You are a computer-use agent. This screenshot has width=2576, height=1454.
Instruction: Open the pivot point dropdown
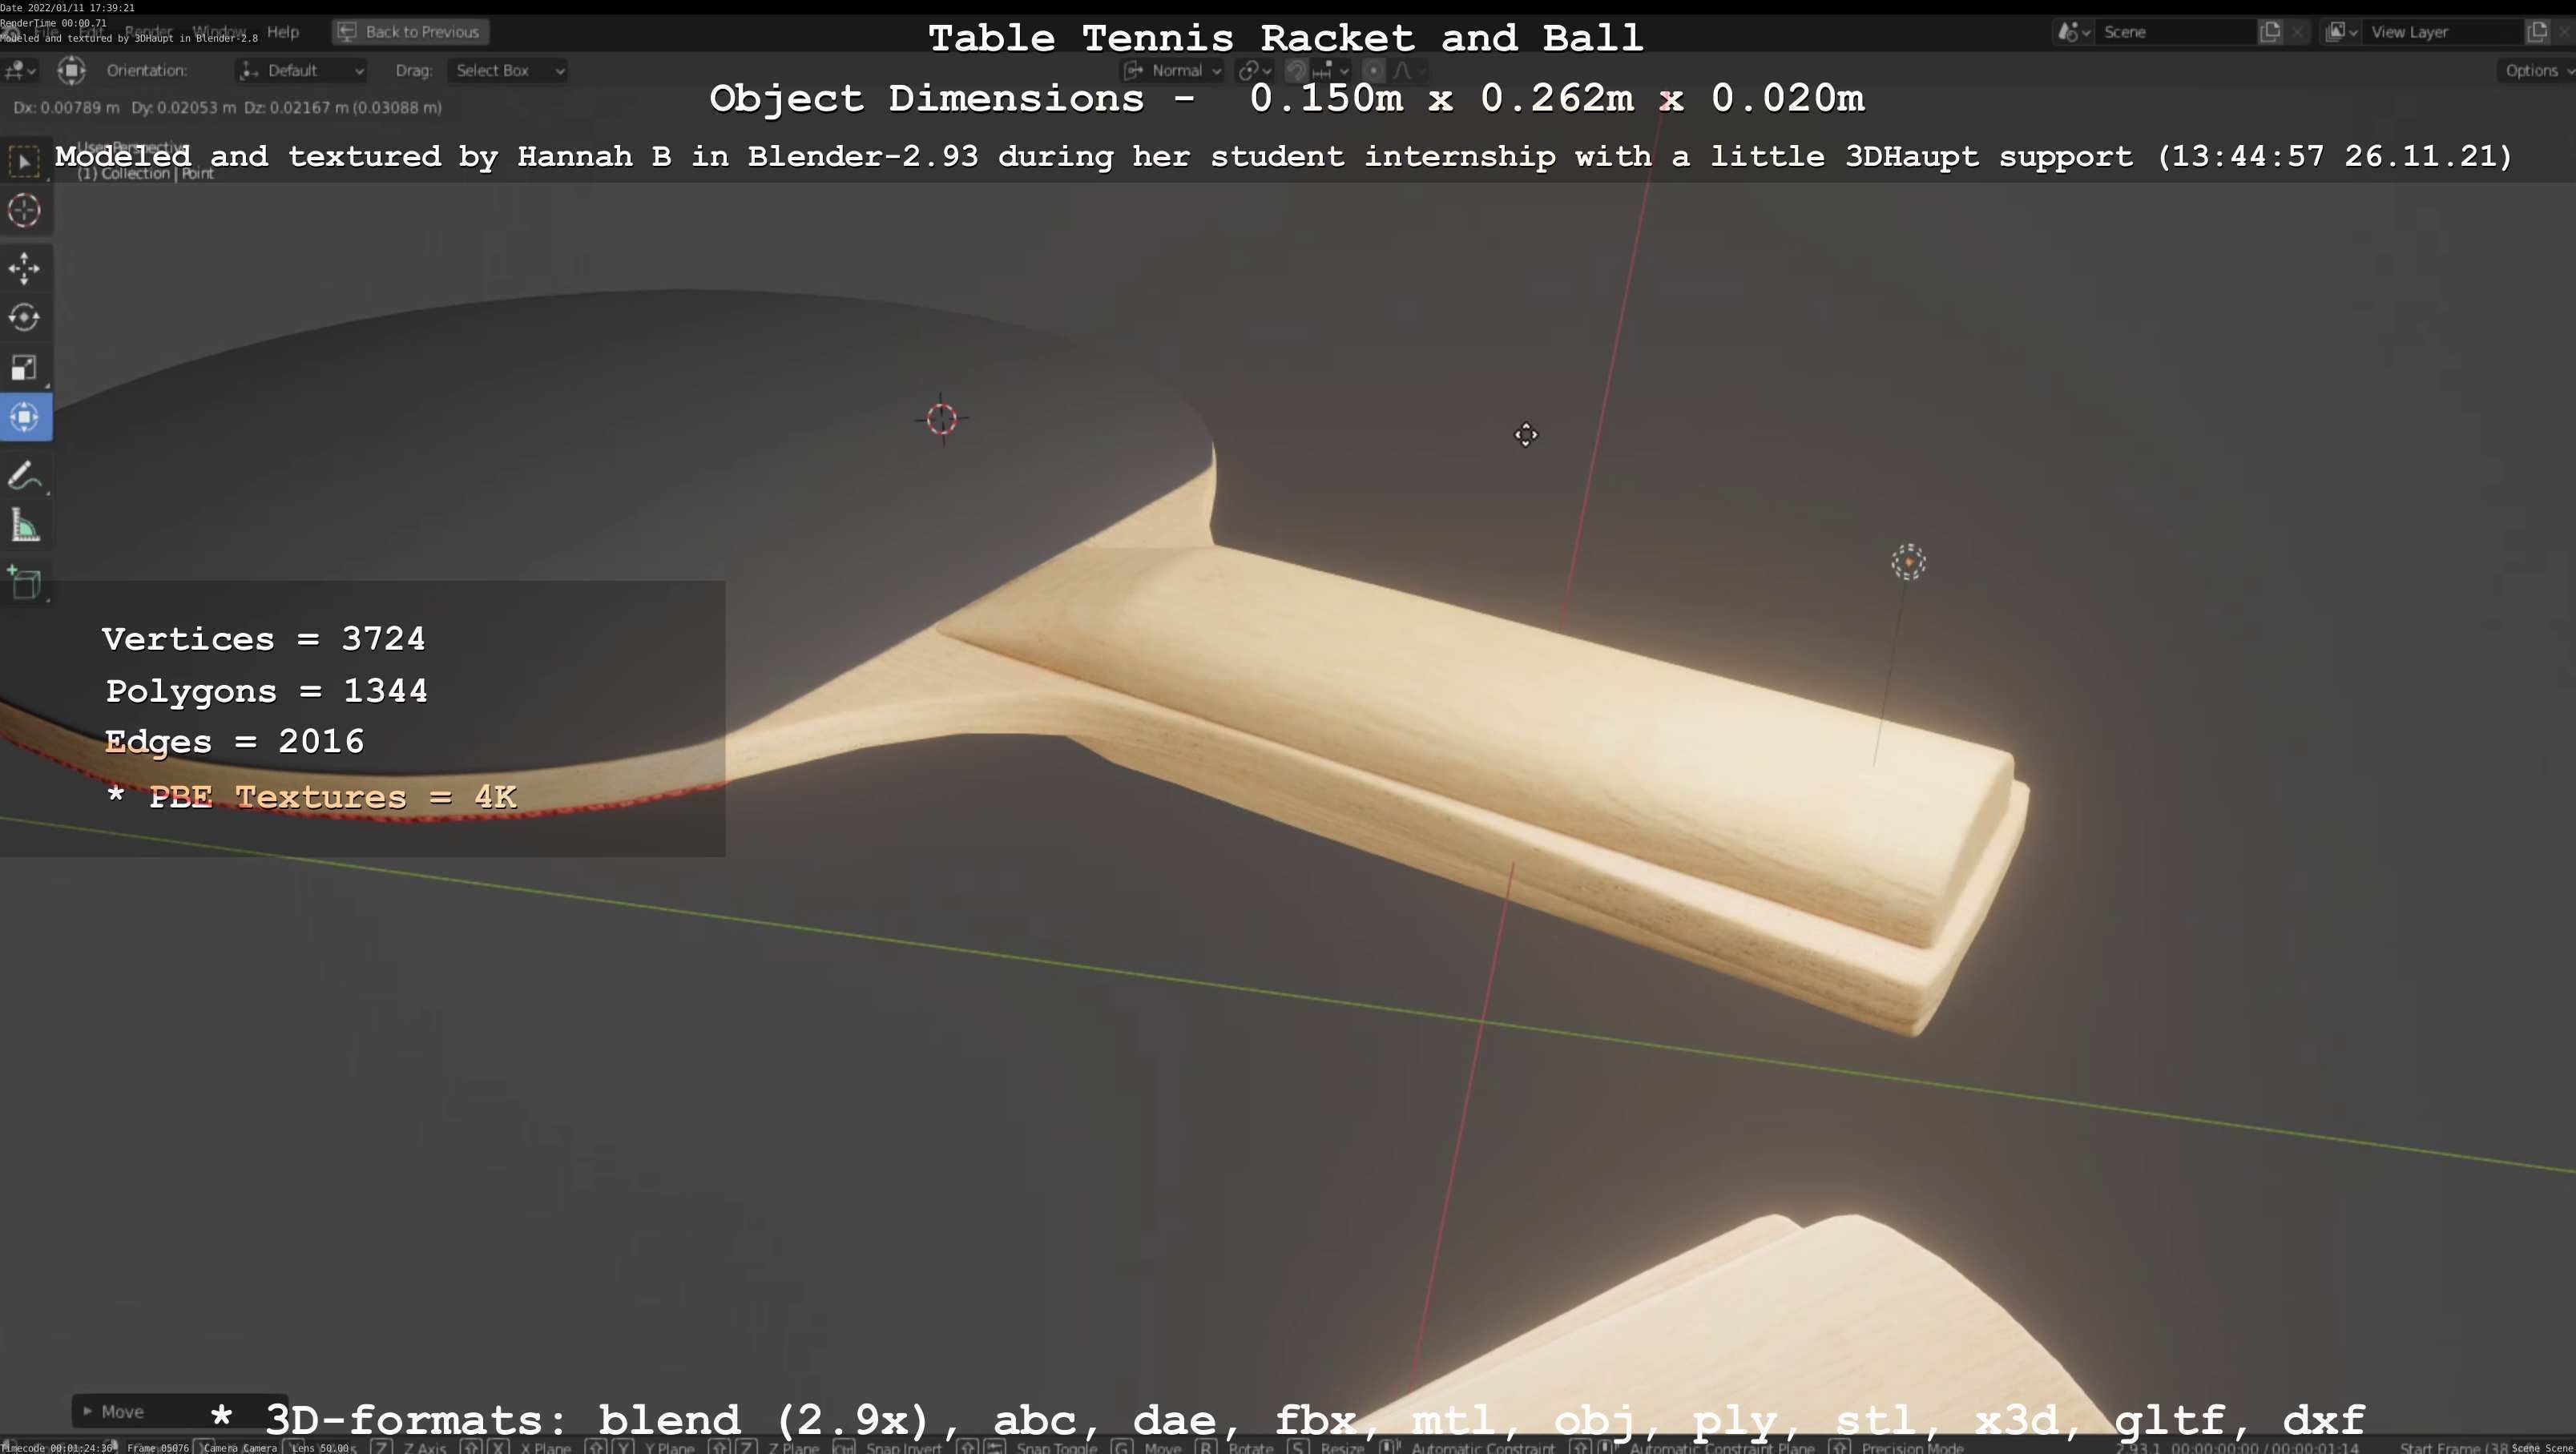coord(1254,70)
